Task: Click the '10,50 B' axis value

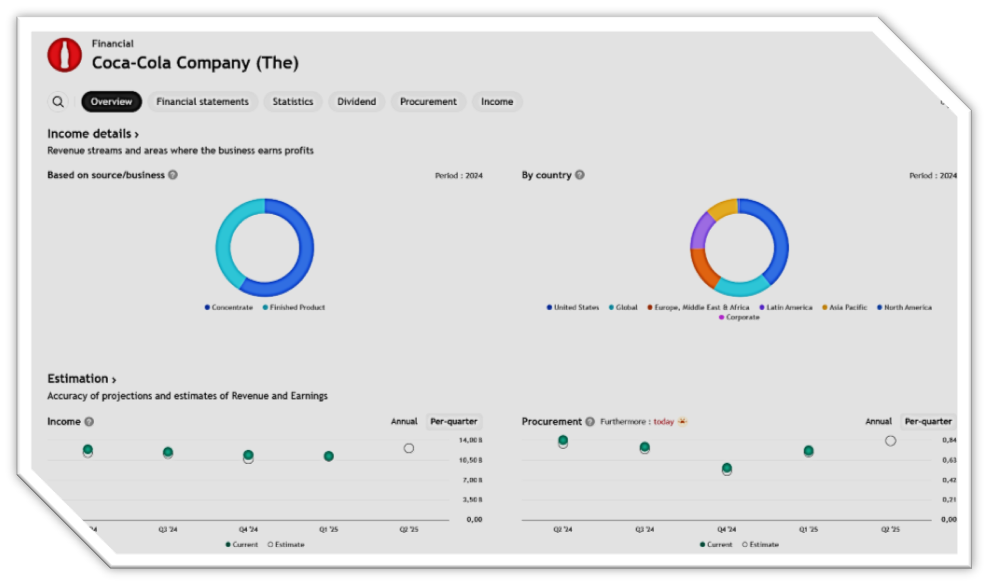Action: tap(471, 460)
